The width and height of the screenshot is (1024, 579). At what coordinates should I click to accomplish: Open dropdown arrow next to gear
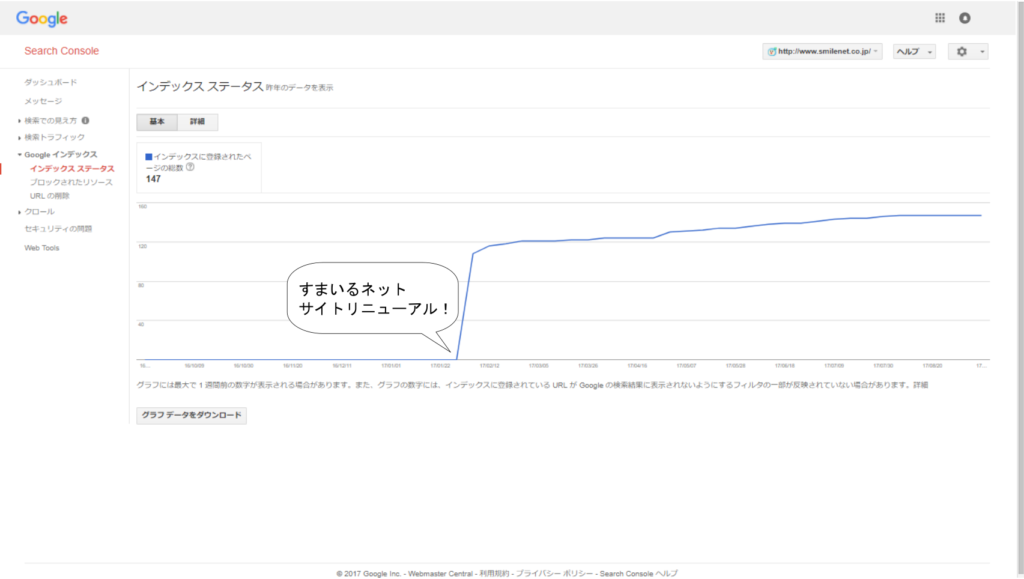pos(982,52)
